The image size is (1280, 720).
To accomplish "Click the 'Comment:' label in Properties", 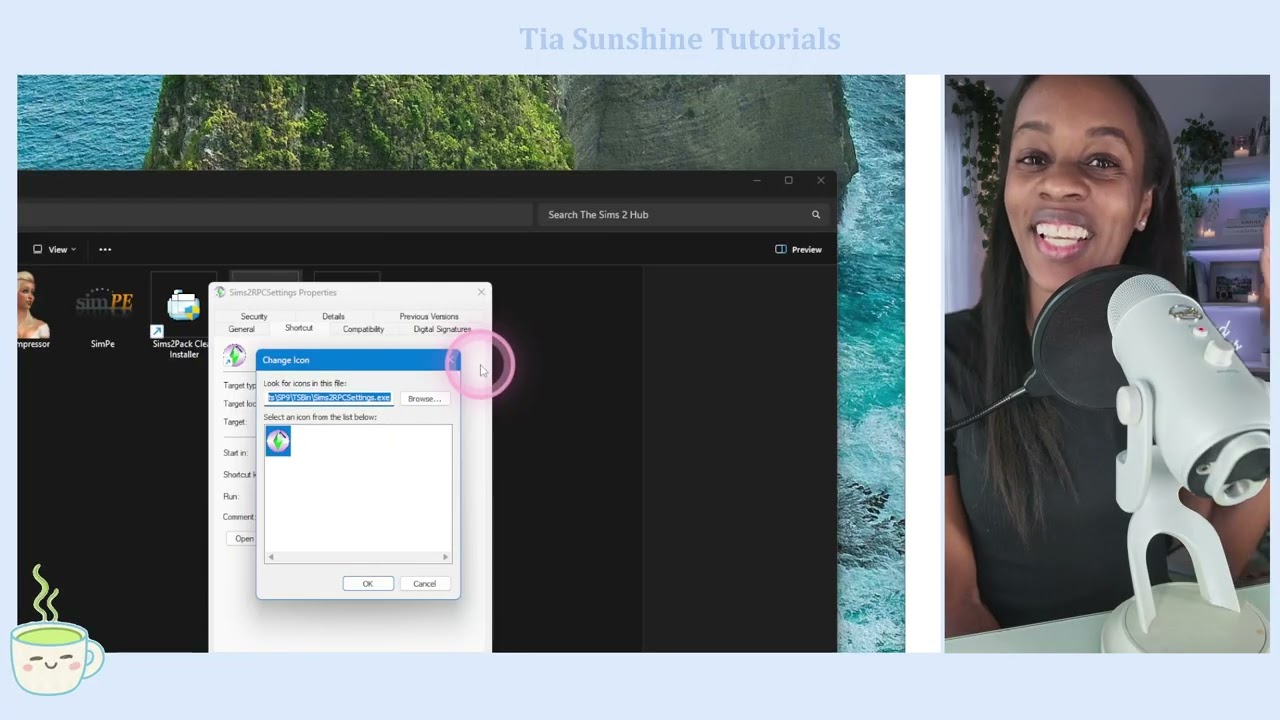I will (x=239, y=517).
